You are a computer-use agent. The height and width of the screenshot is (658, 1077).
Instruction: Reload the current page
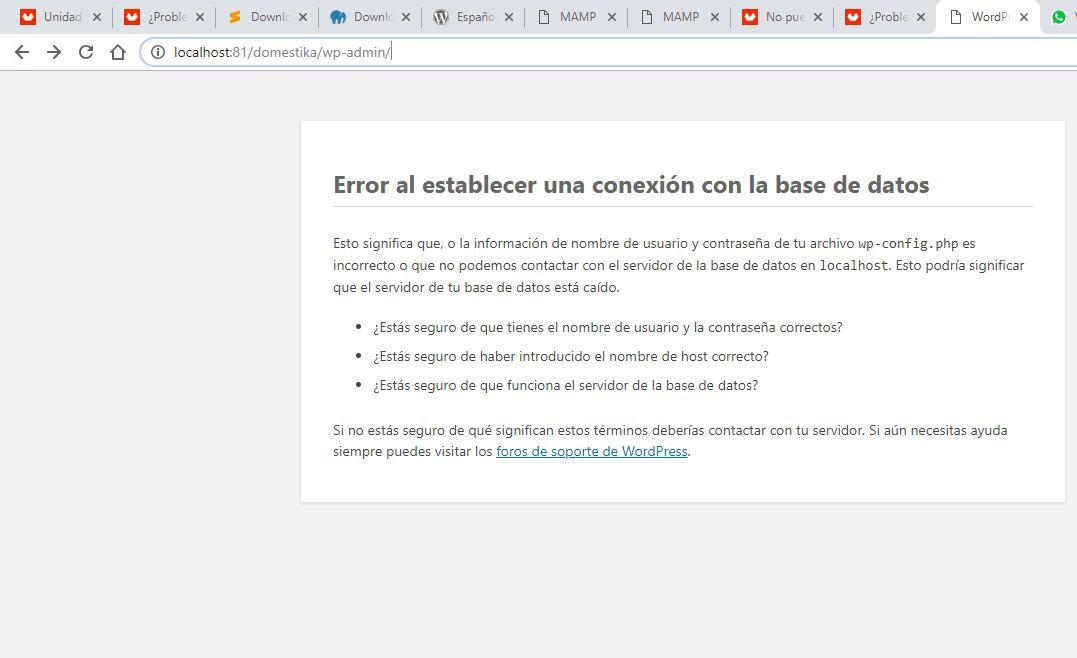pyautogui.click(x=86, y=52)
